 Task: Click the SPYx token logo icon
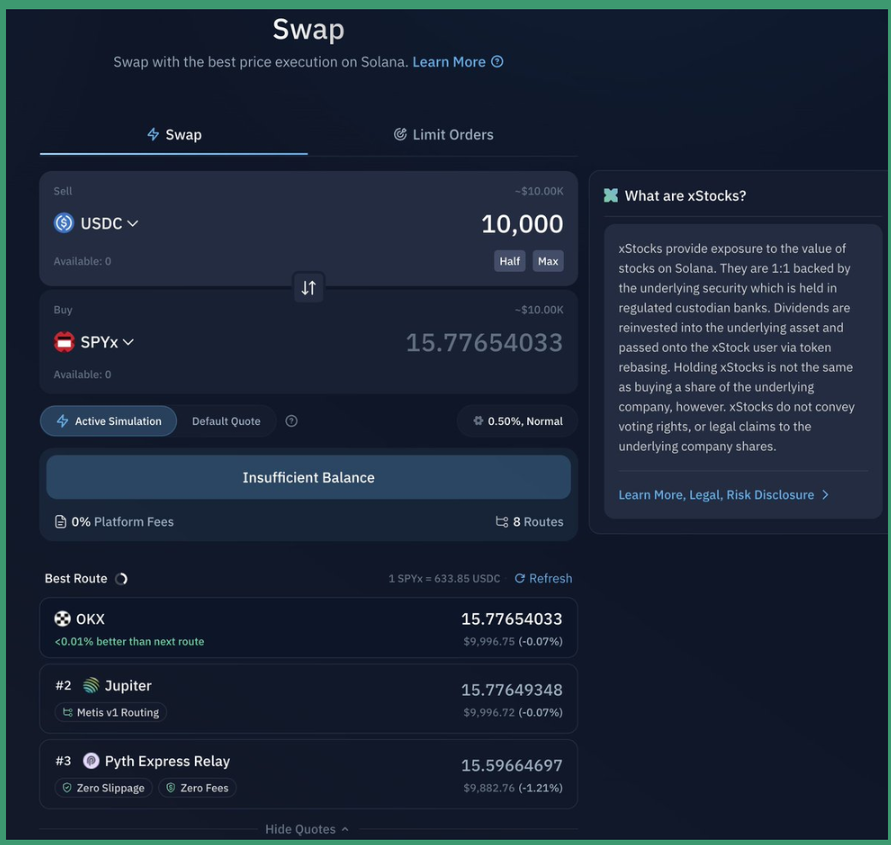pos(64,342)
